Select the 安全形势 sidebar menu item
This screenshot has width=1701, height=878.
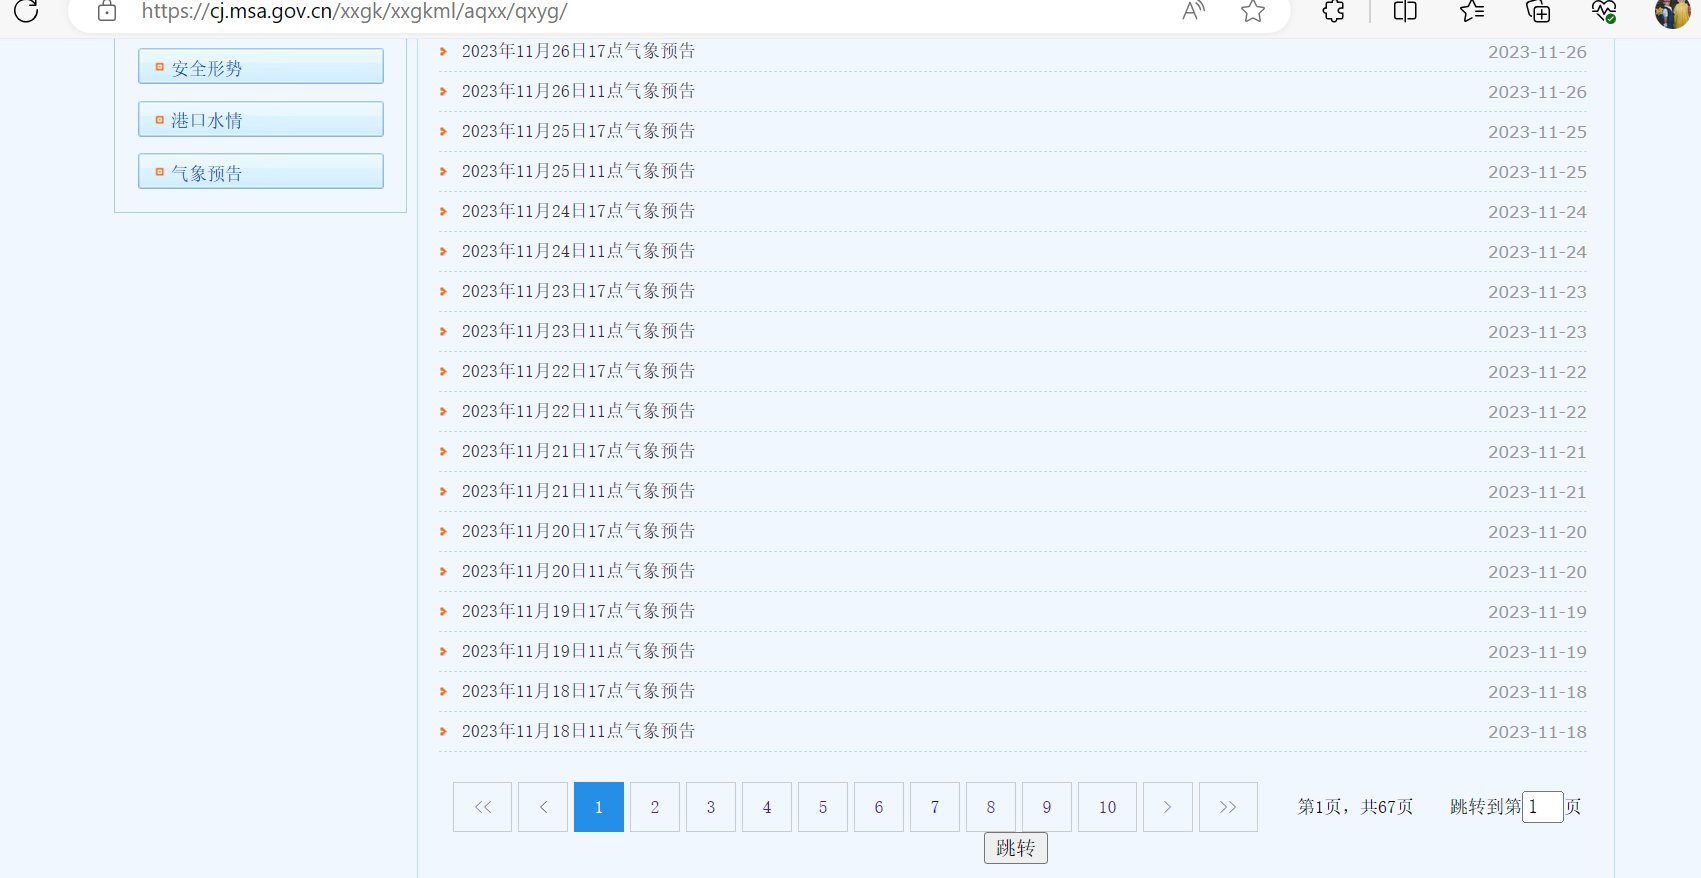(261, 67)
